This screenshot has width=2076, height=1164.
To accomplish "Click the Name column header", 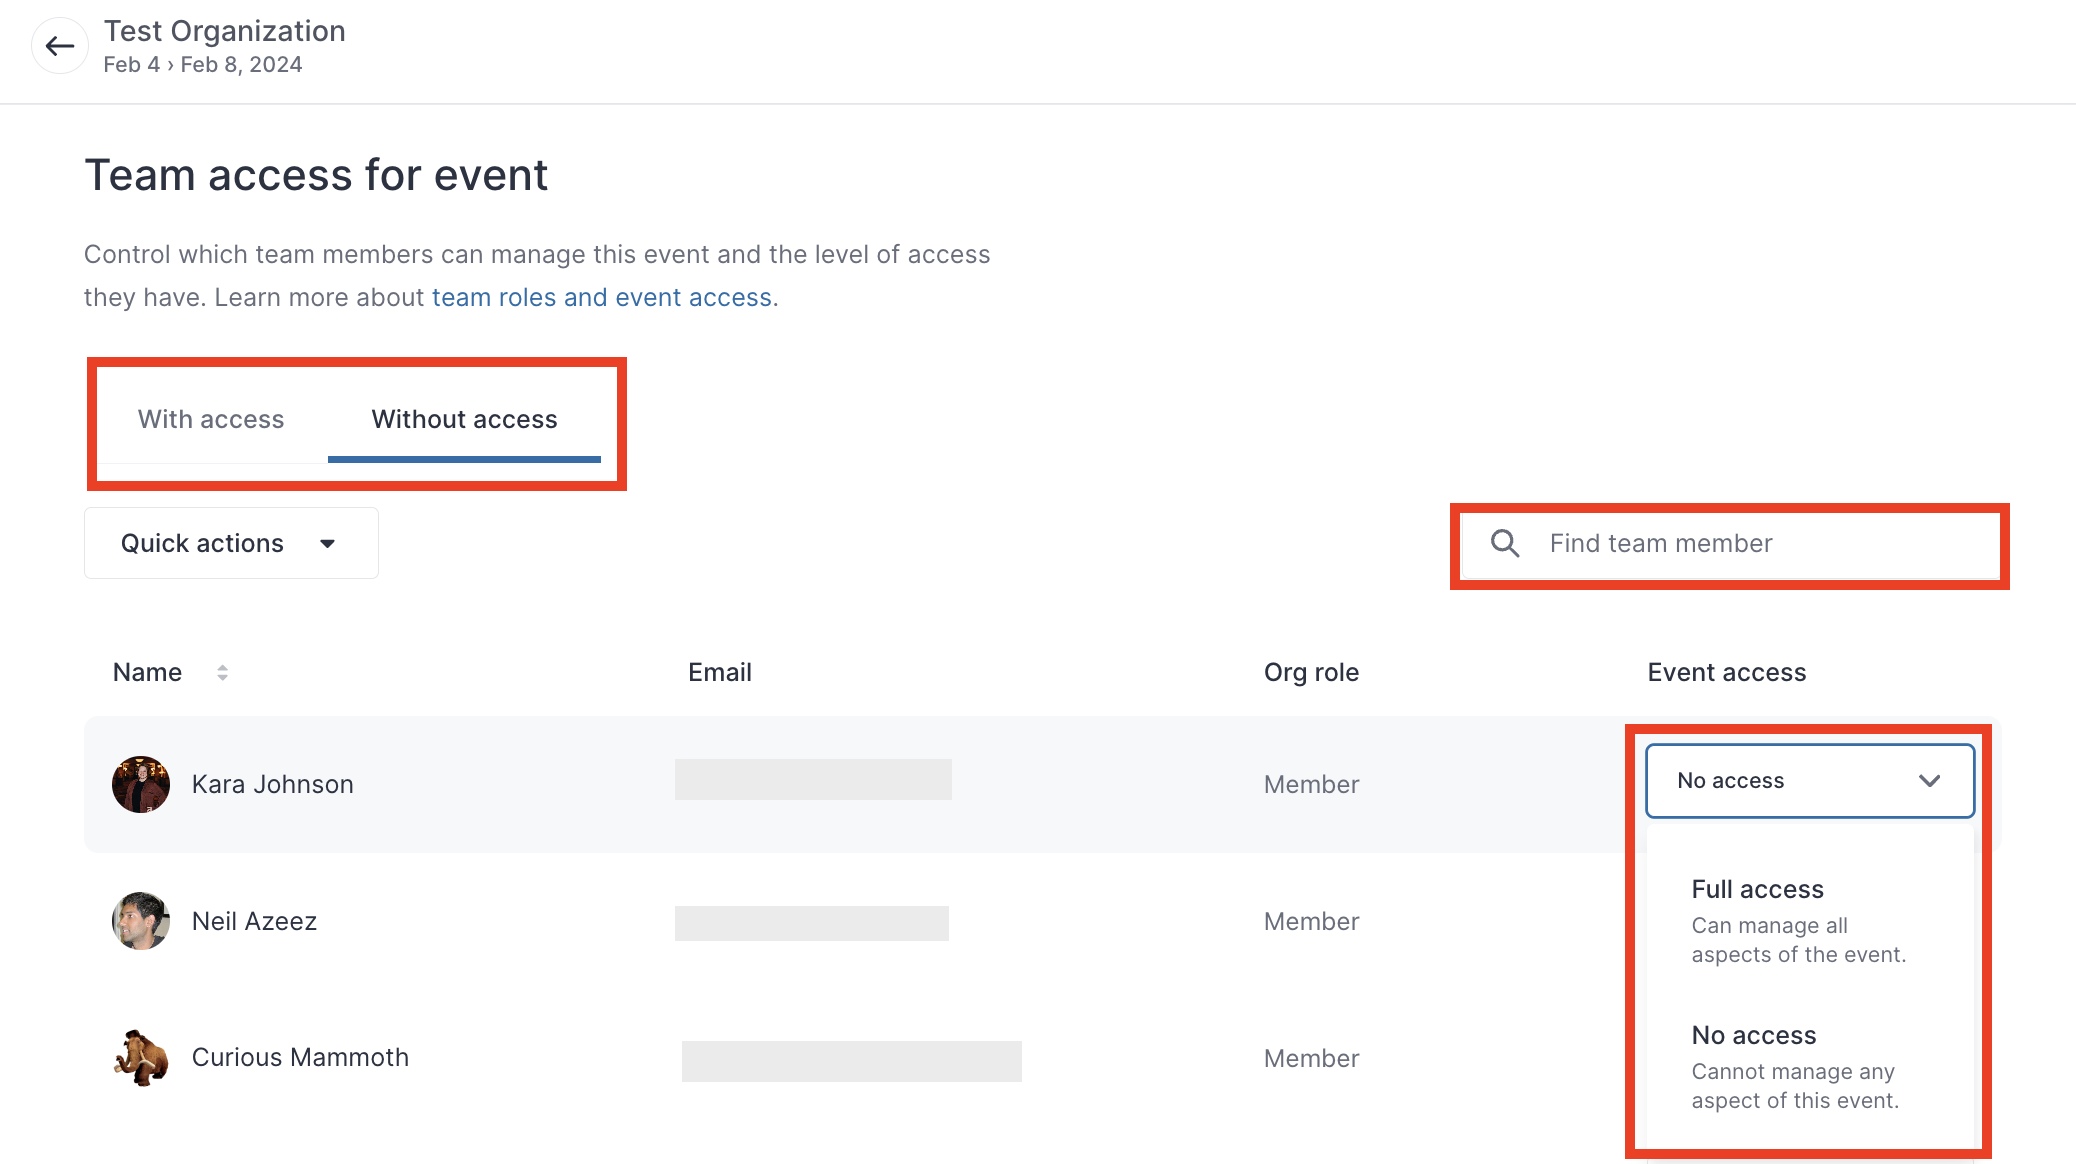I will pyautogui.click(x=147, y=672).
